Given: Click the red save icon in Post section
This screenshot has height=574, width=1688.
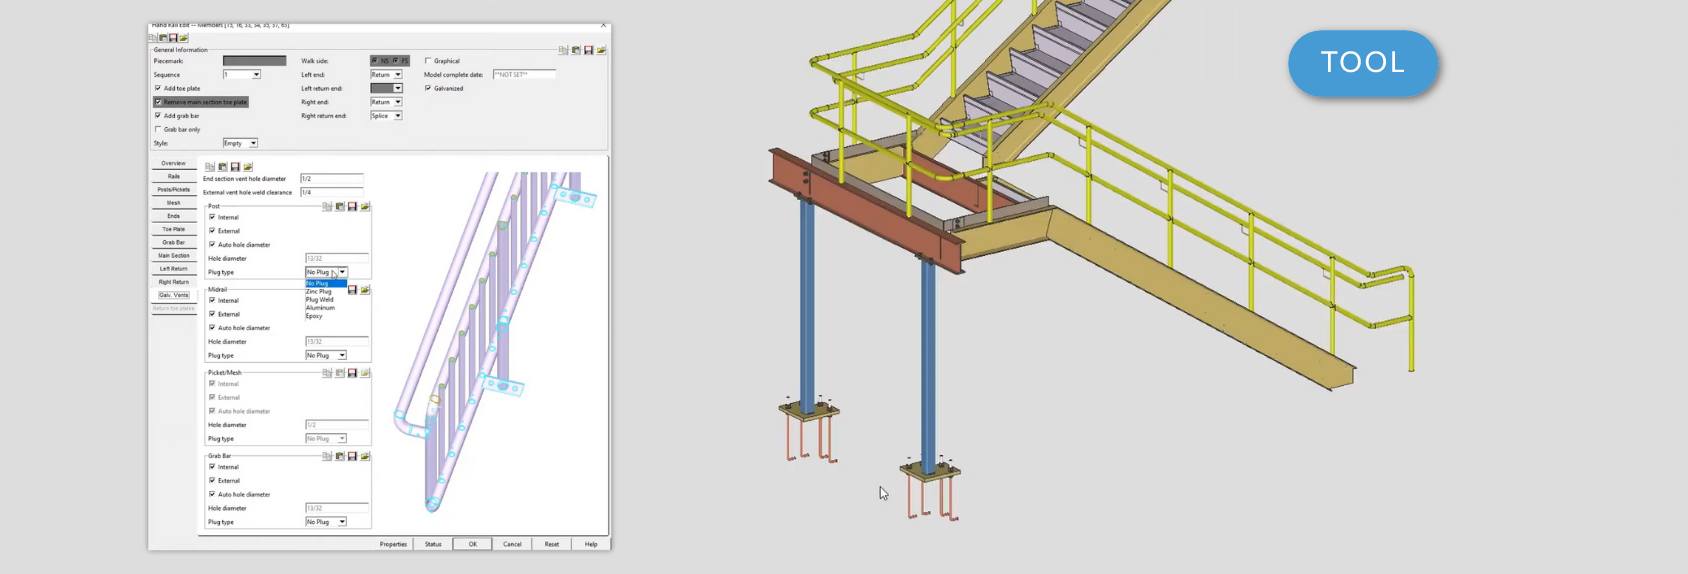Looking at the screenshot, I should (352, 207).
